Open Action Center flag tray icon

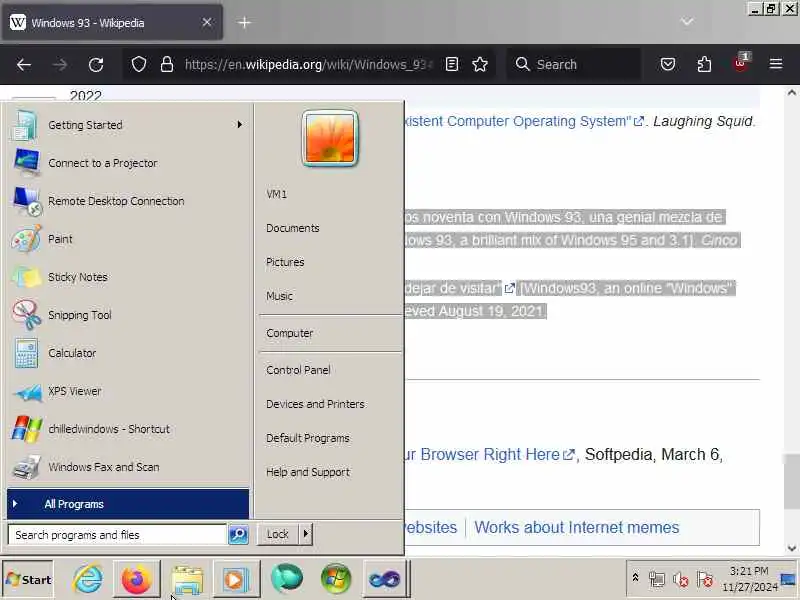click(x=705, y=579)
